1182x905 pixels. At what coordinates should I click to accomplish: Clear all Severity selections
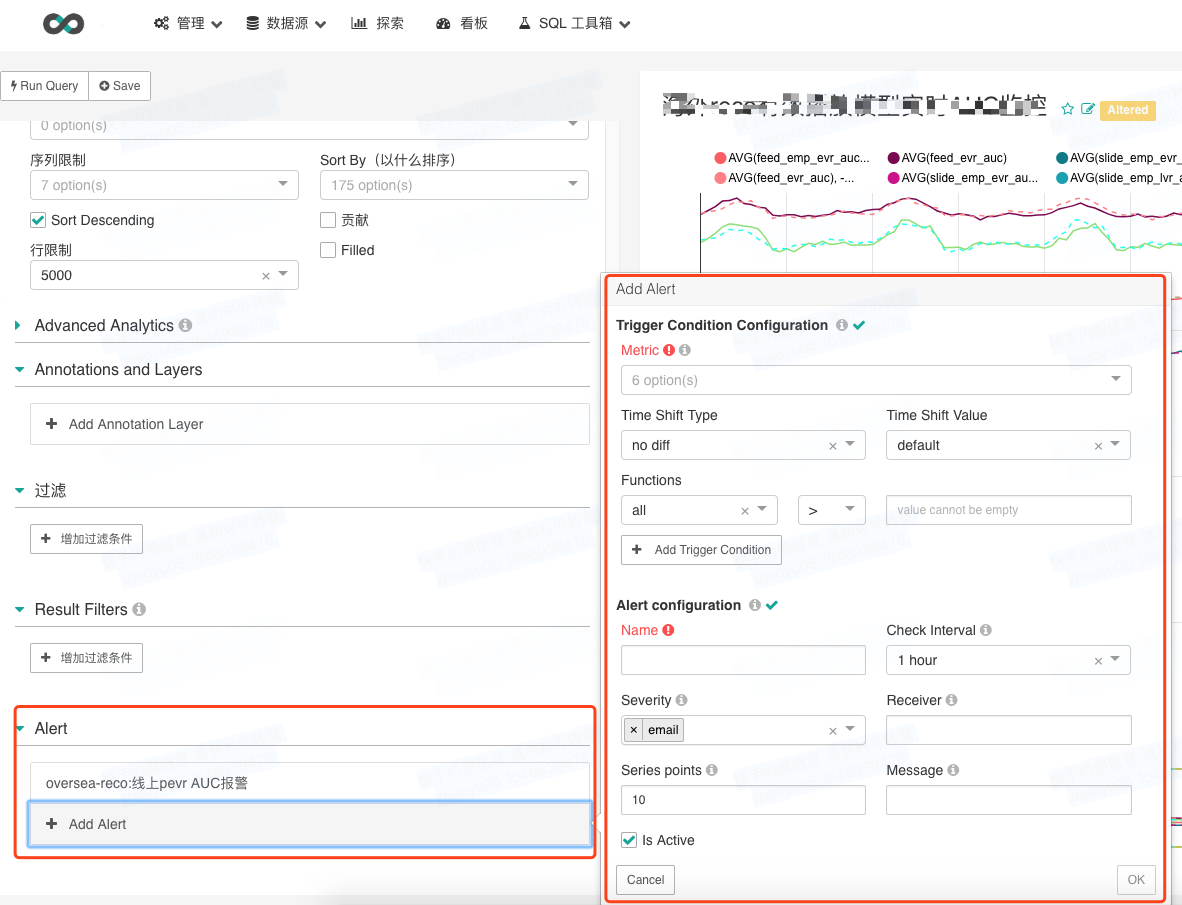pos(833,731)
